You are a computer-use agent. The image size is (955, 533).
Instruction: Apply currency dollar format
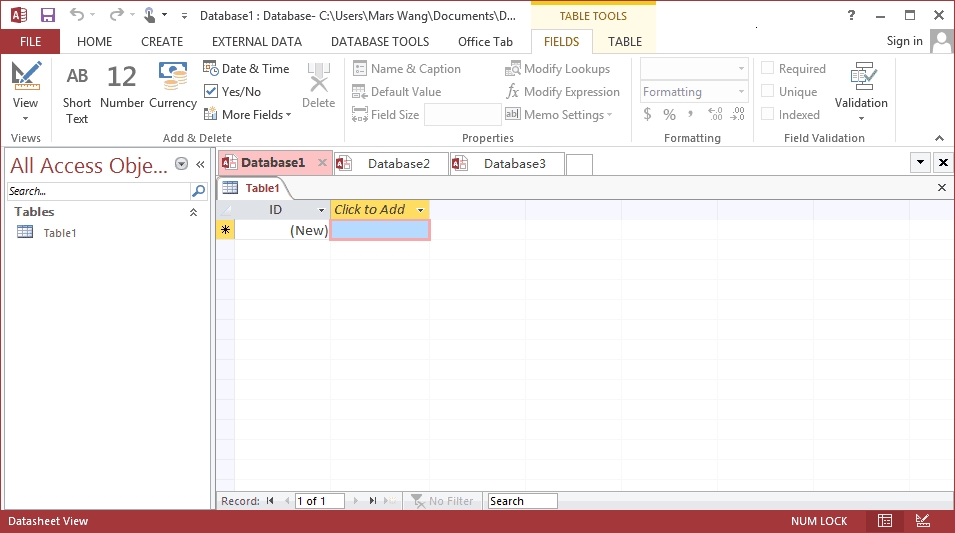pyautogui.click(x=647, y=114)
